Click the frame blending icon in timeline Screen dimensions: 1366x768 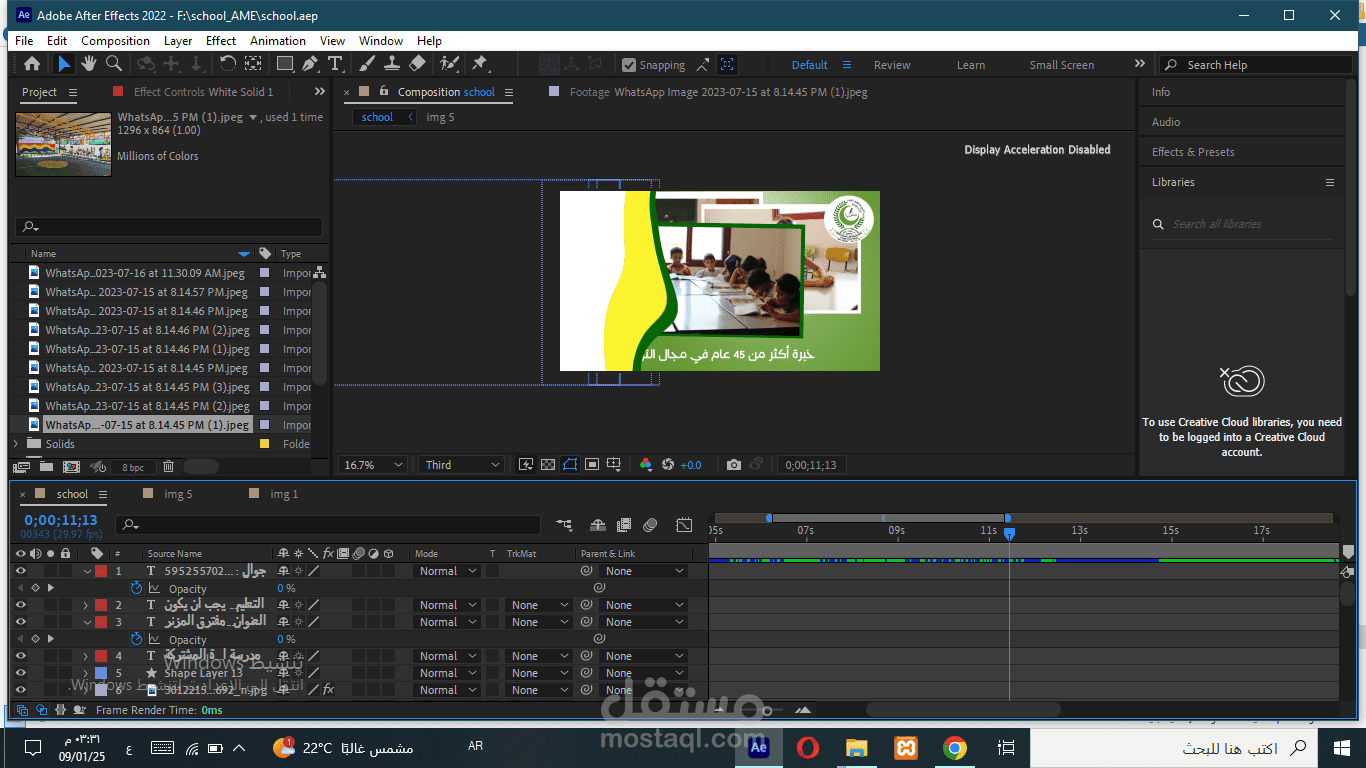click(x=624, y=525)
